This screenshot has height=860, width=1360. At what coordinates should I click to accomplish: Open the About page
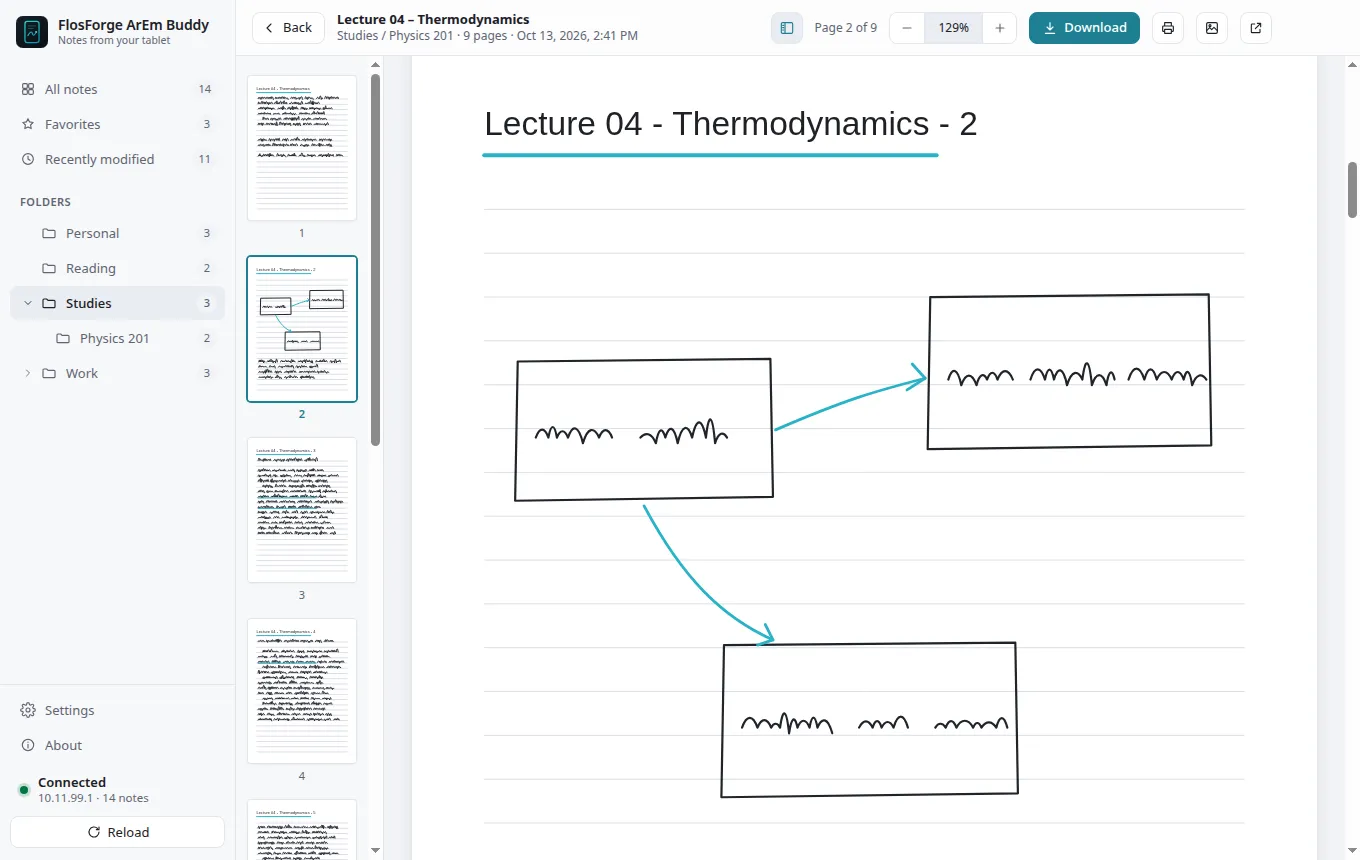pos(117,745)
